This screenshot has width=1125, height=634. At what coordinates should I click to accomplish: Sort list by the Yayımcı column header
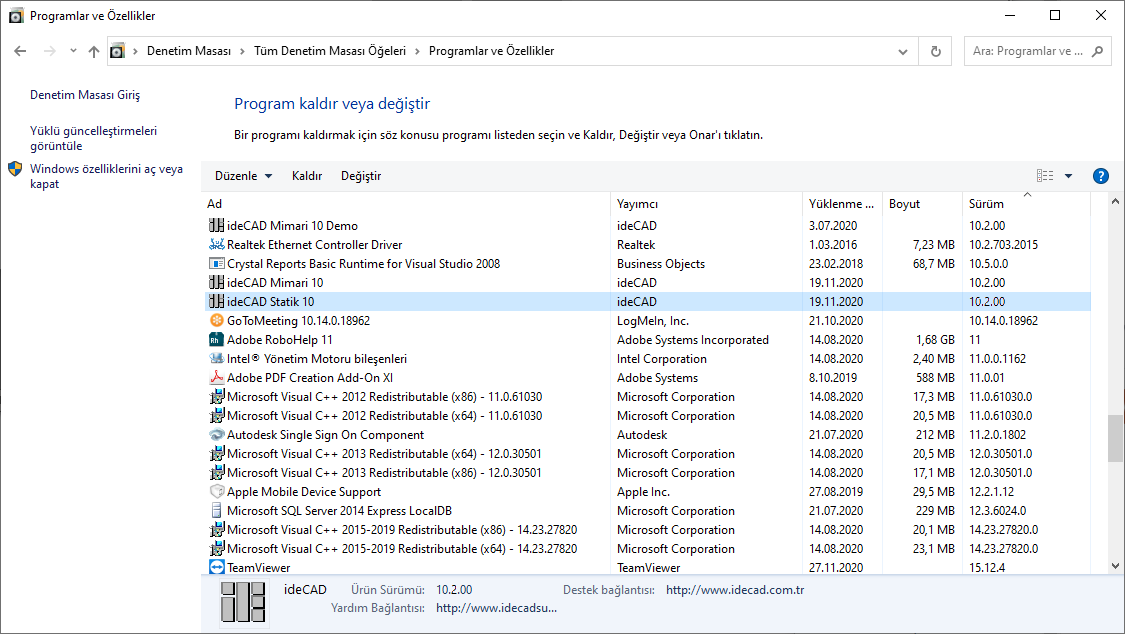(705, 204)
